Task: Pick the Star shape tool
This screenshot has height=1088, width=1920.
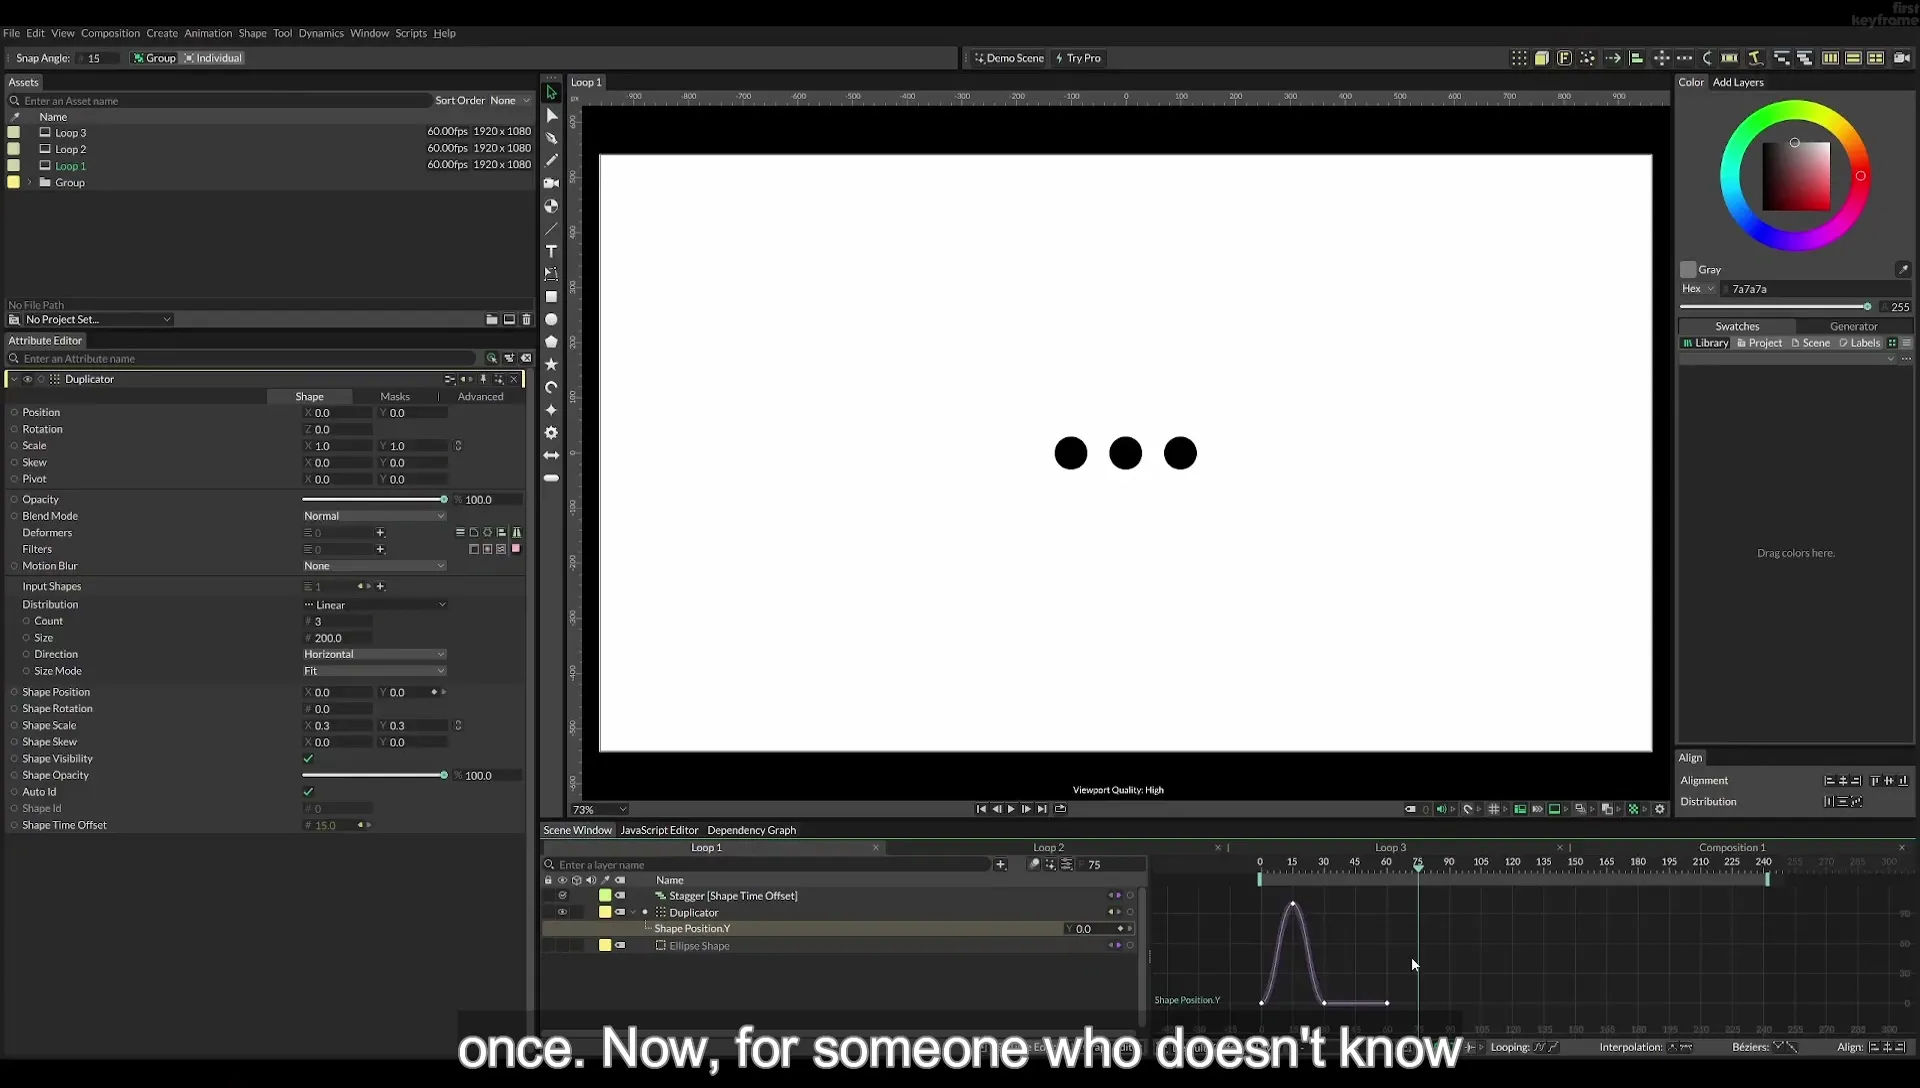Action: coord(551,365)
